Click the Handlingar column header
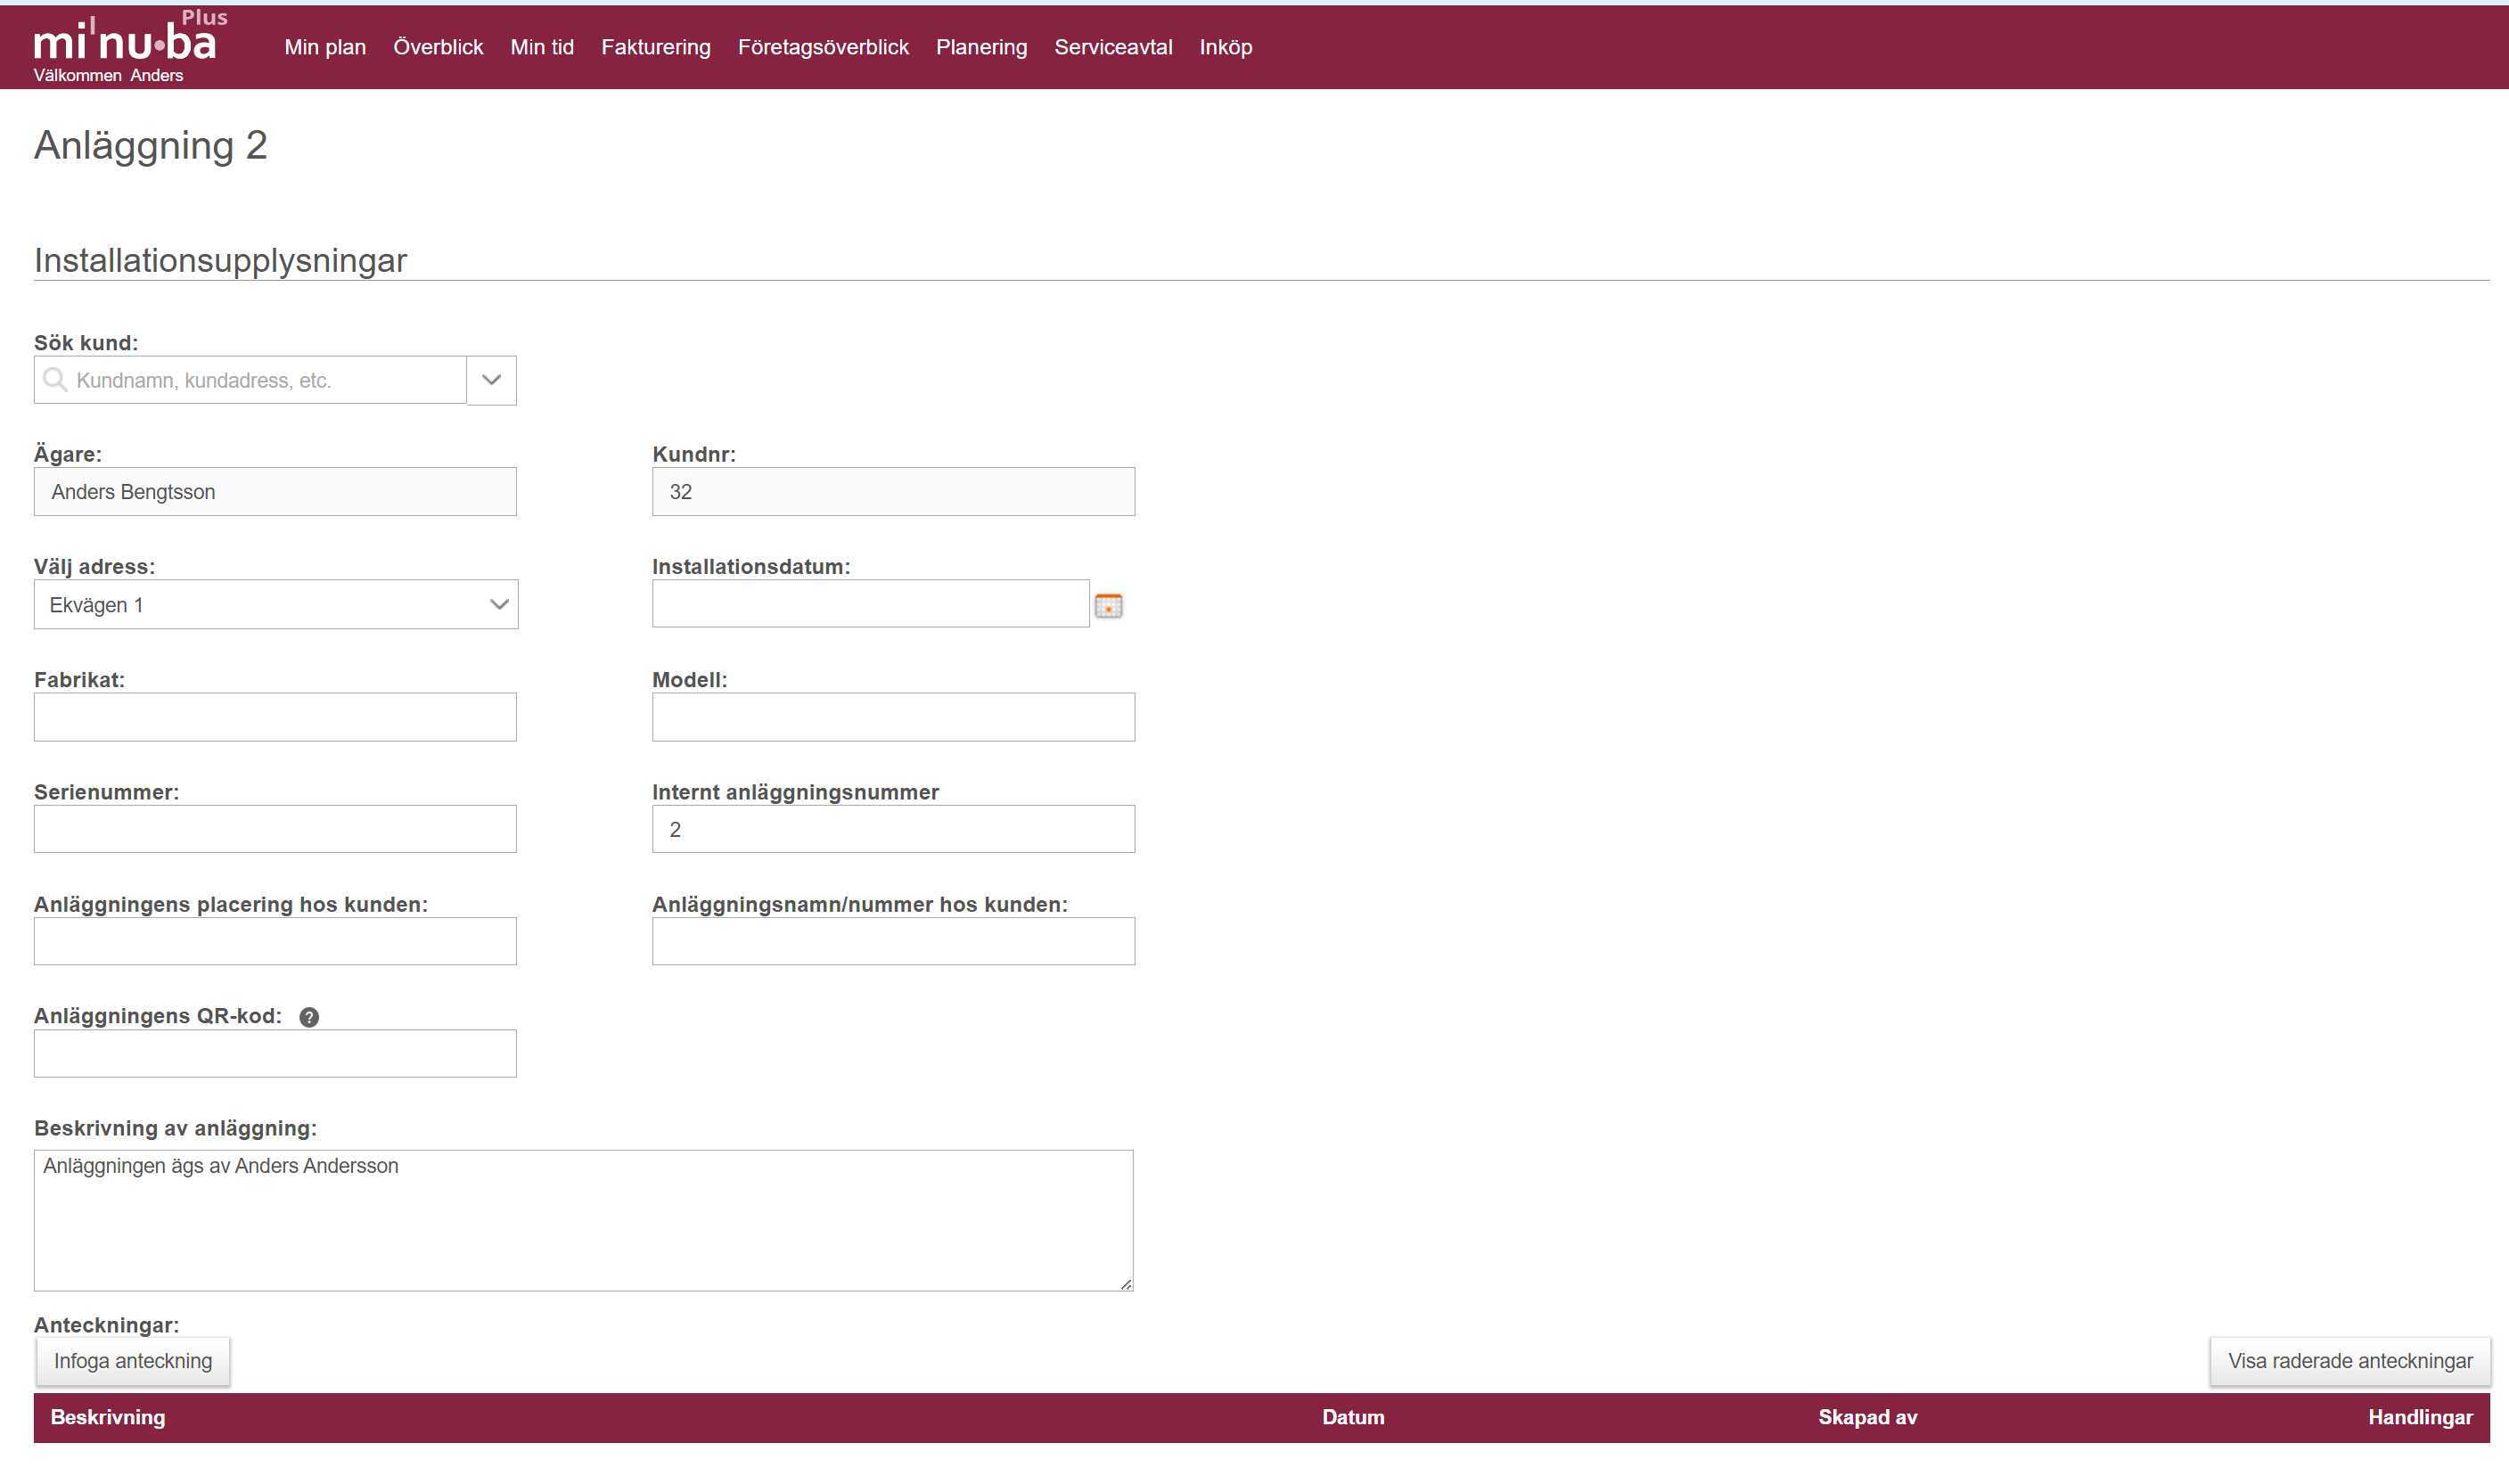Image resolution: width=2509 pixels, height=1484 pixels. [2420, 1418]
